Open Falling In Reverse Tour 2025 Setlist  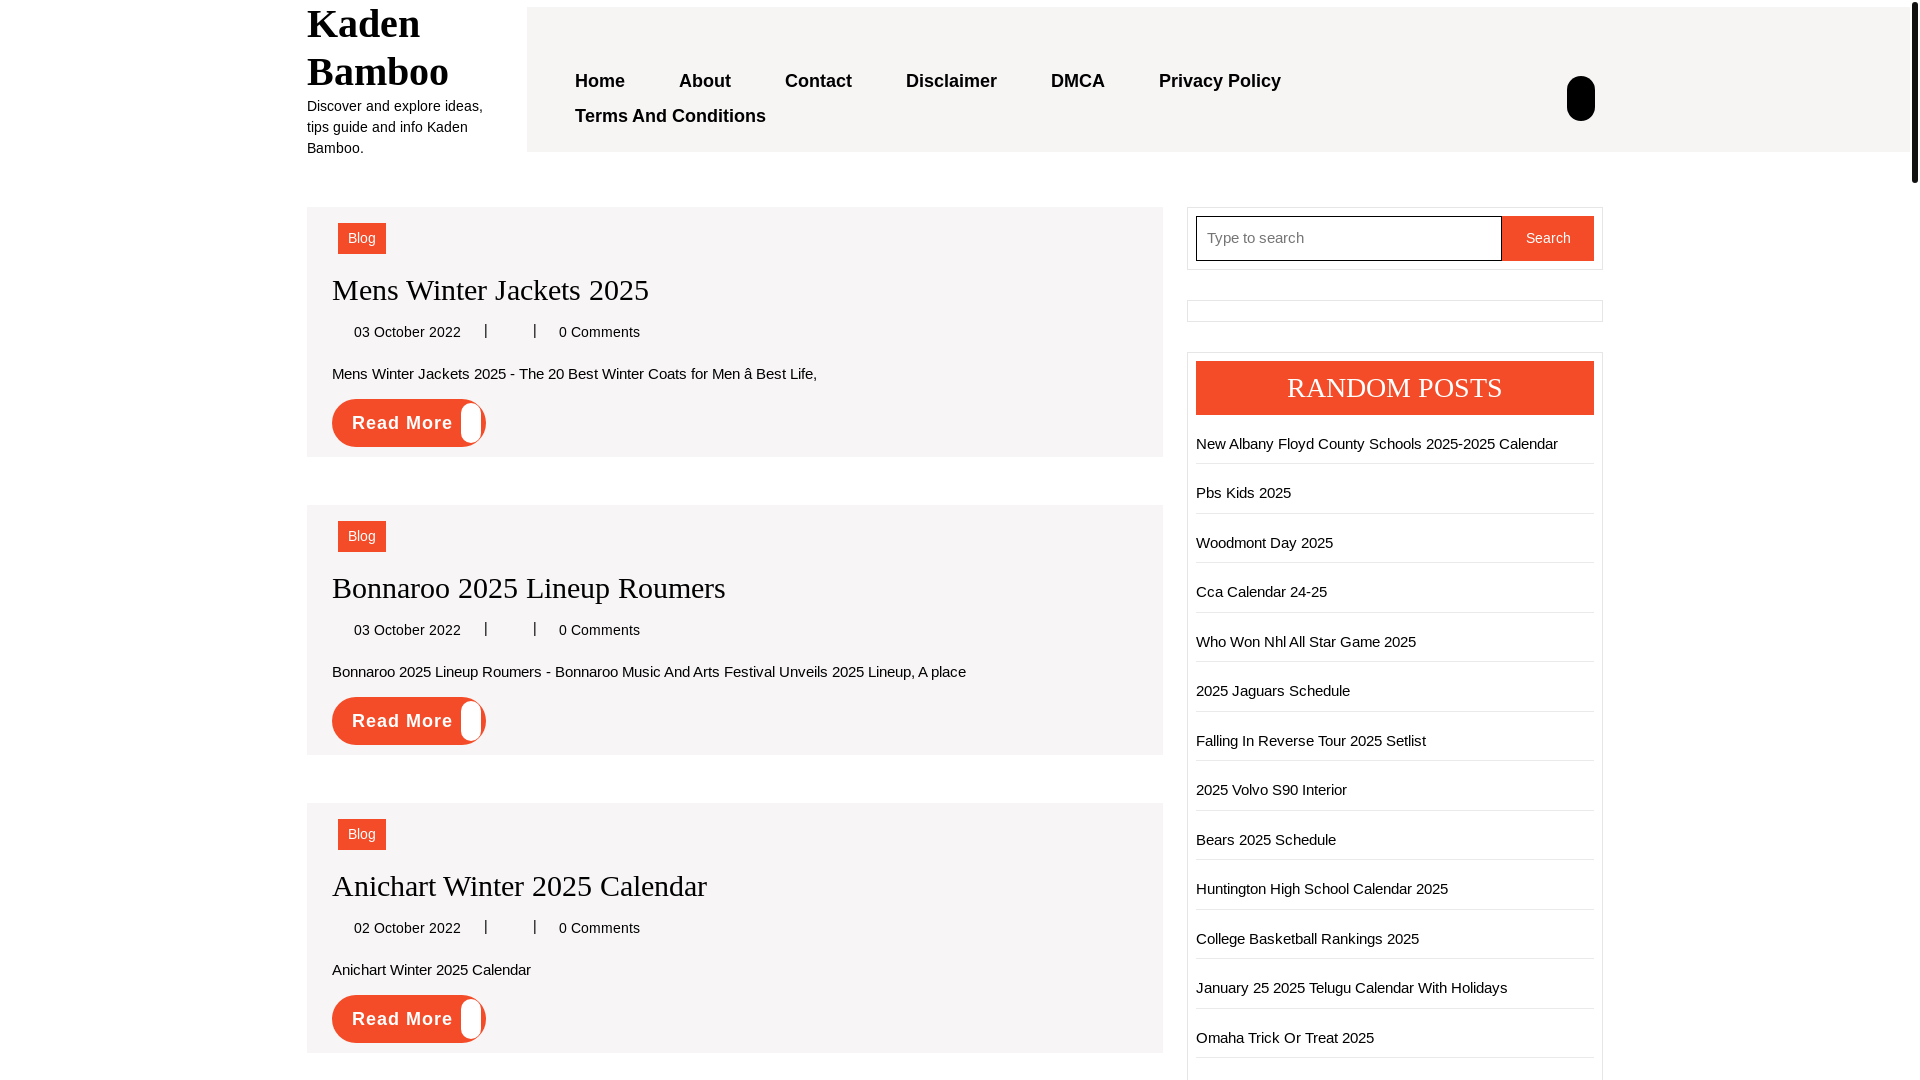coord(1310,741)
